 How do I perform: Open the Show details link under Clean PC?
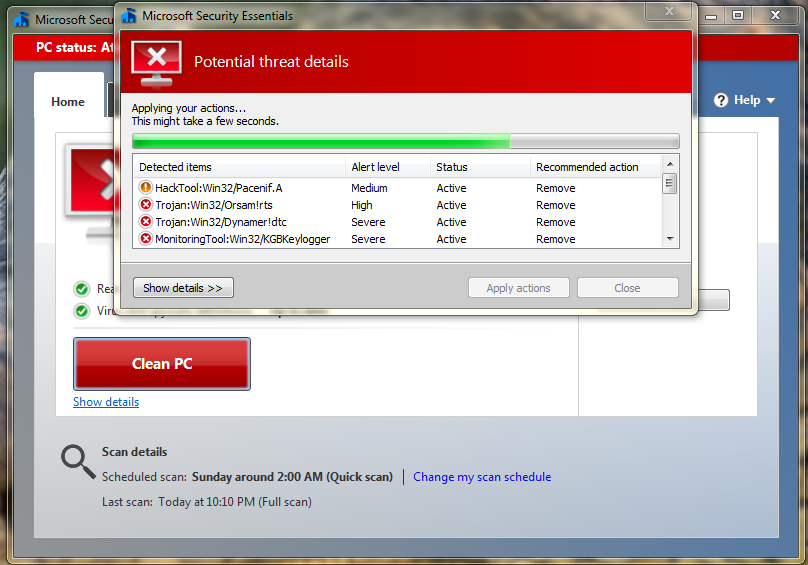tap(106, 402)
